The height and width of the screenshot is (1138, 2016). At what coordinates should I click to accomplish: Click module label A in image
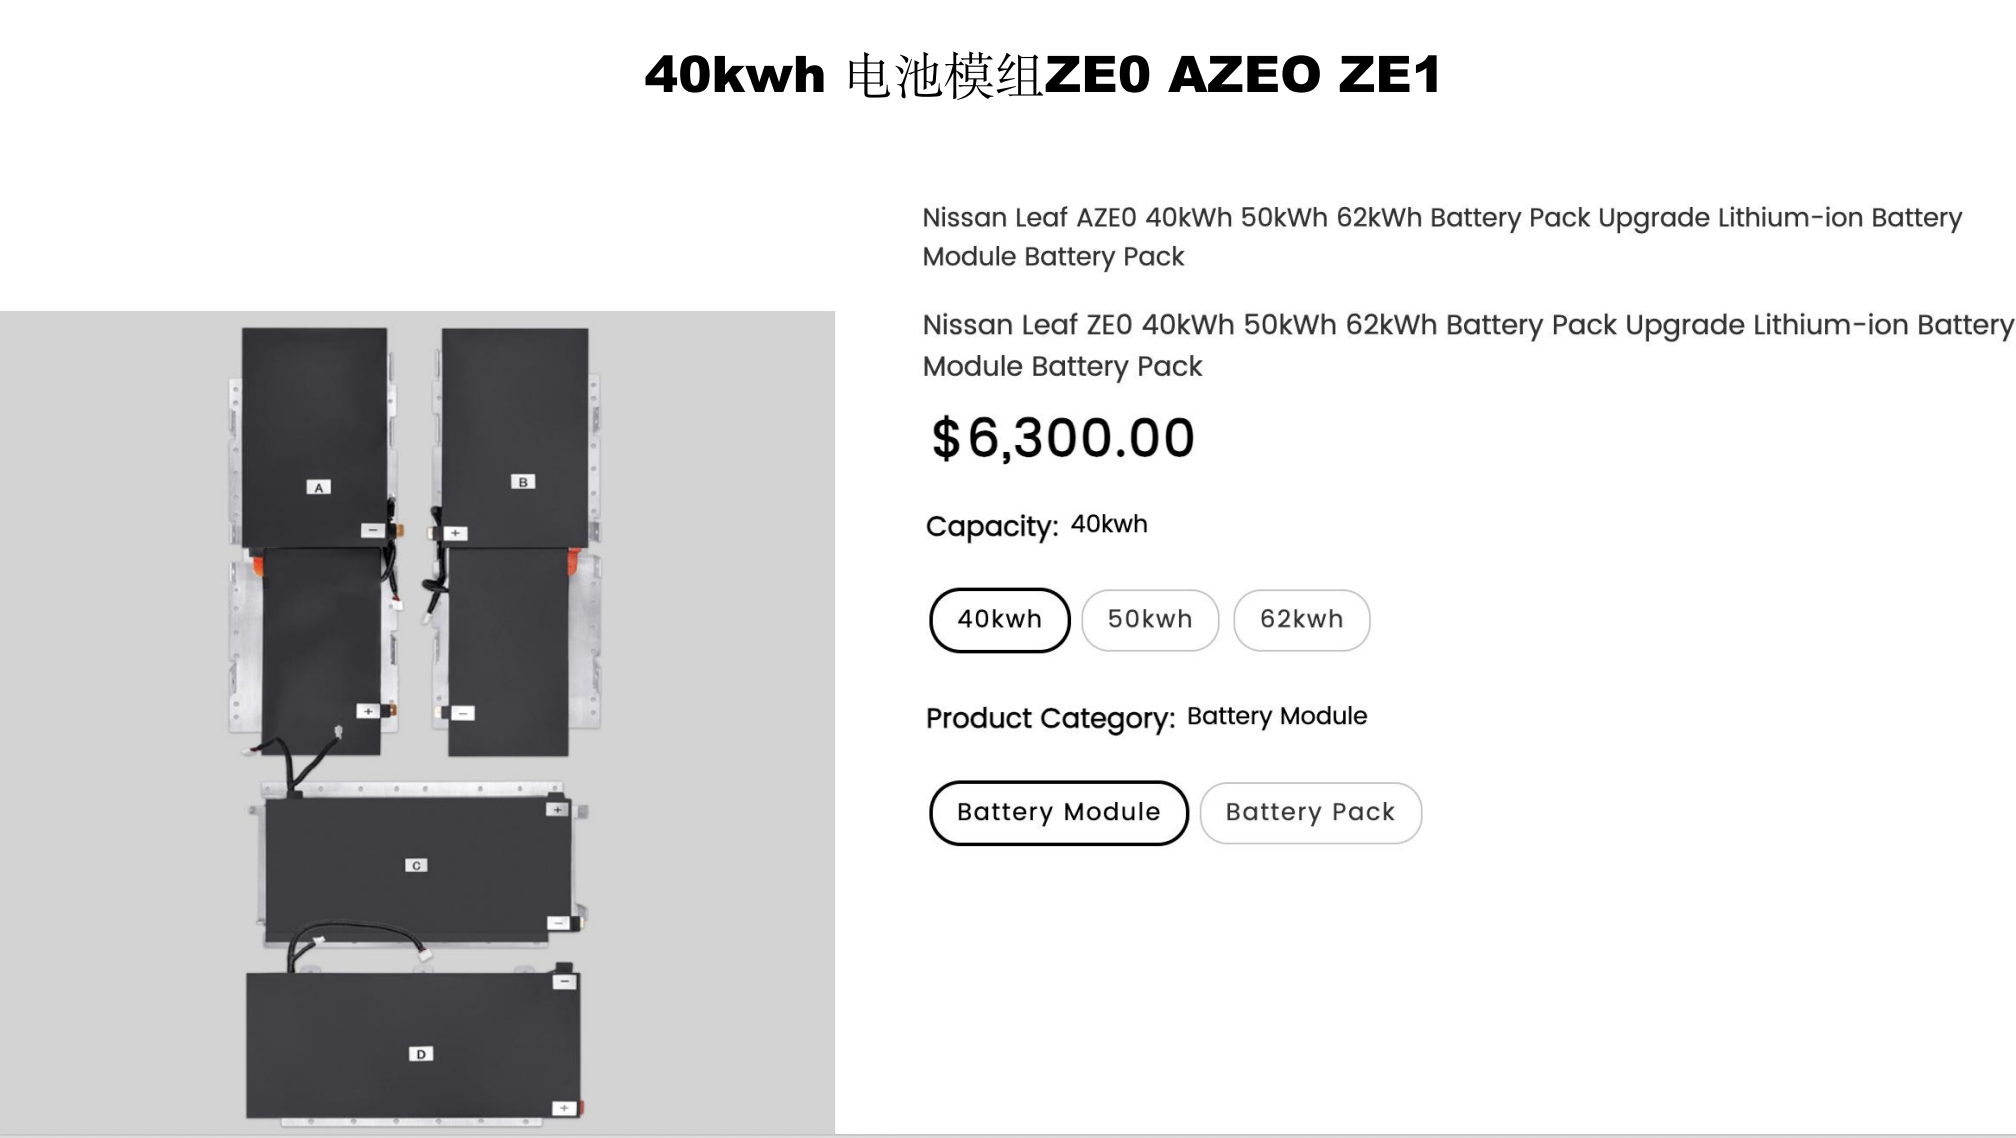coord(318,487)
